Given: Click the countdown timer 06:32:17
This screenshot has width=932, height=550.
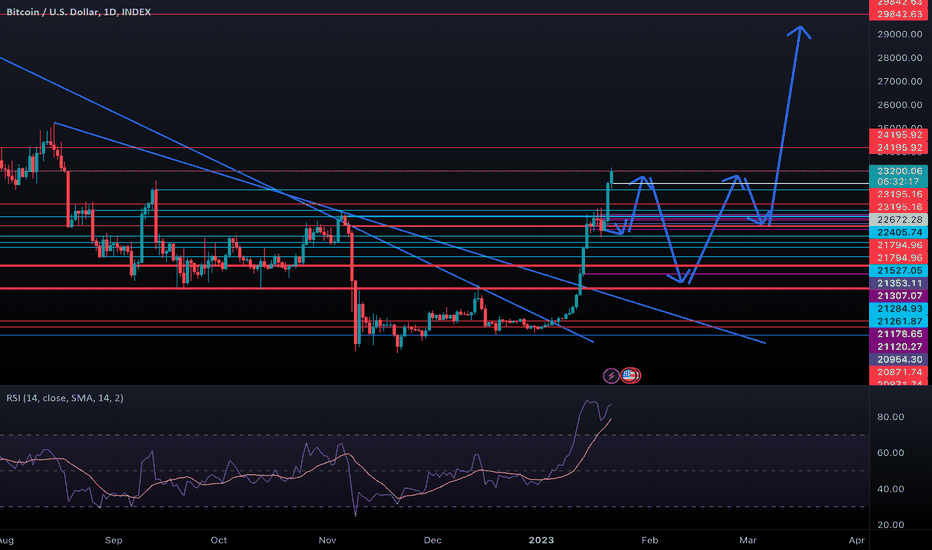Looking at the screenshot, I should tap(899, 181).
